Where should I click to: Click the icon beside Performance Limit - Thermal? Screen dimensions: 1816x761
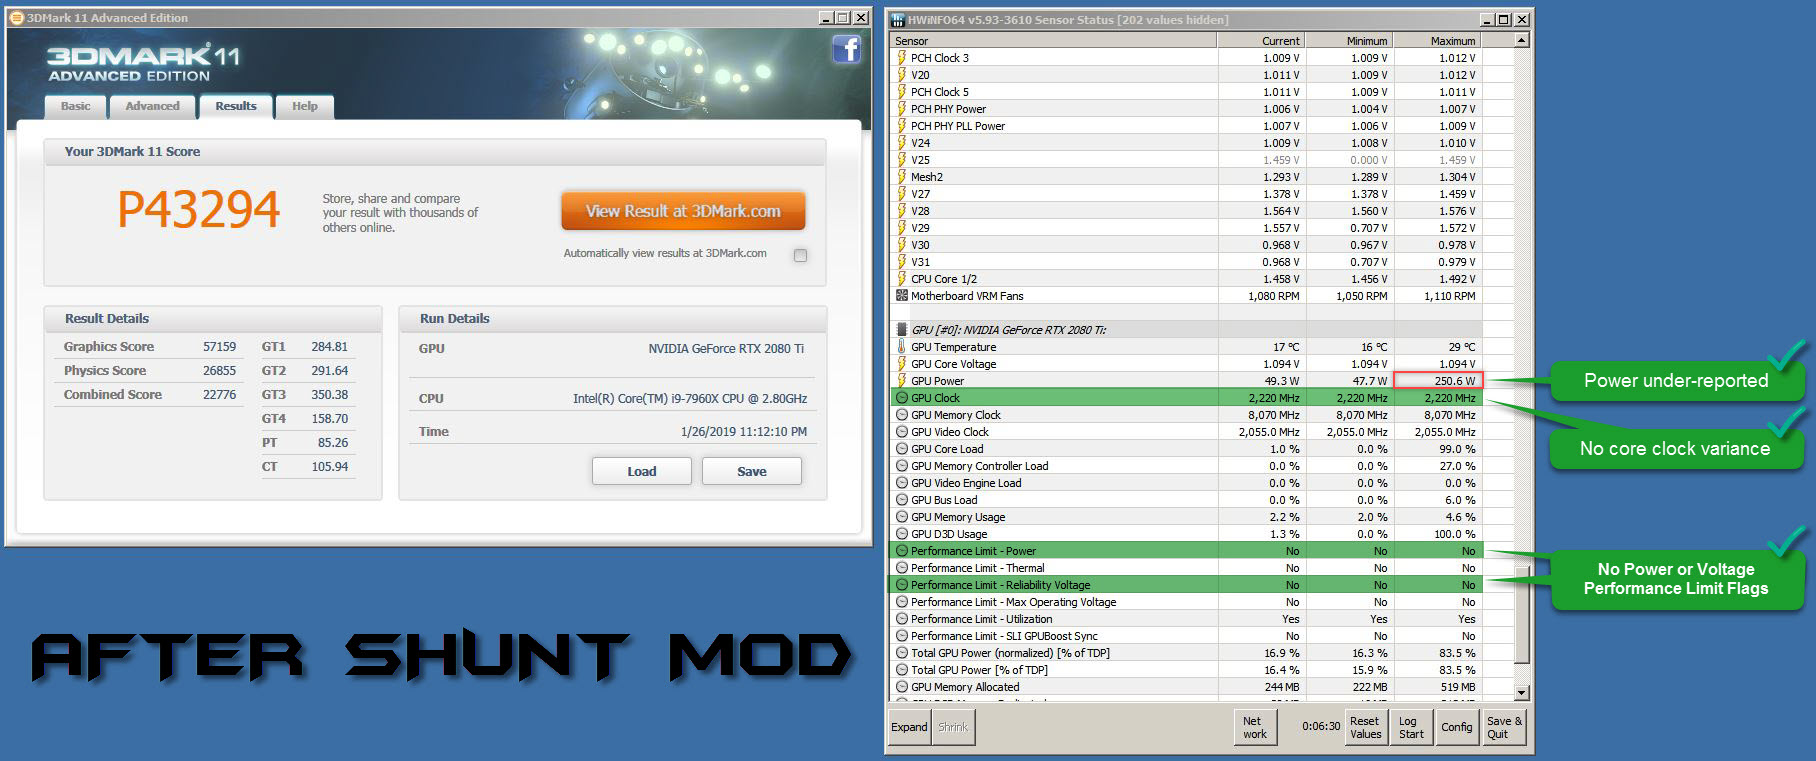[x=902, y=568]
